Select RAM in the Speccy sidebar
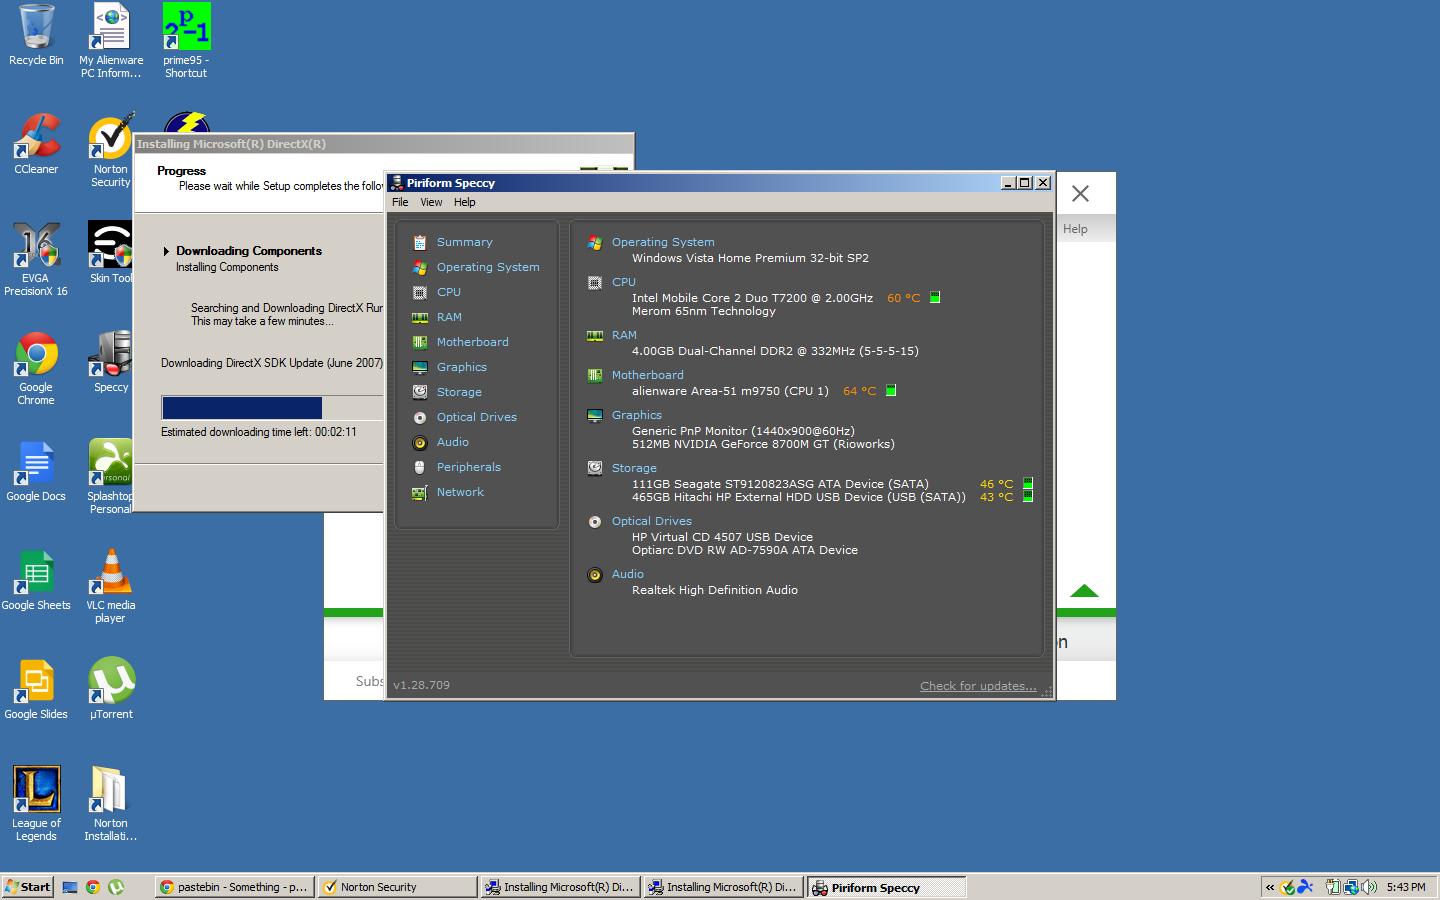1440x900 pixels. tap(449, 317)
